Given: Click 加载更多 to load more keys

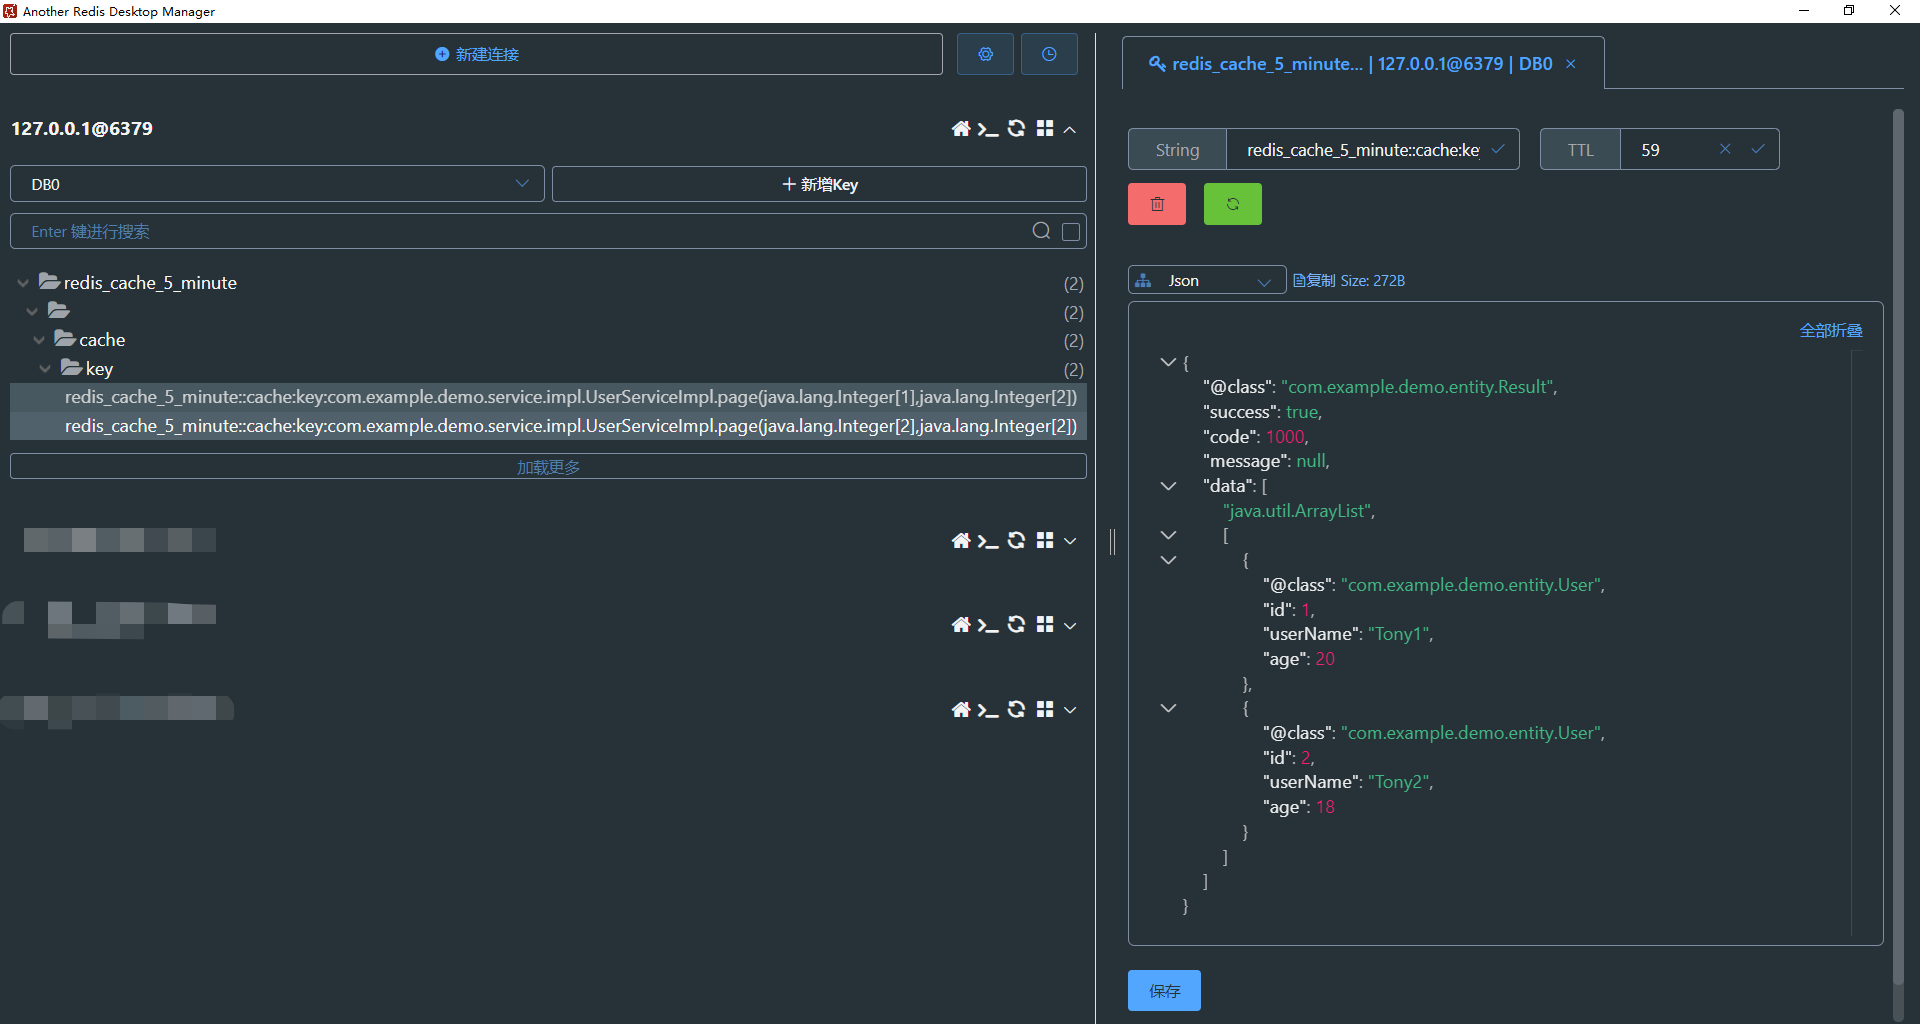Looking at the screenshot, I should pos(548,467).
